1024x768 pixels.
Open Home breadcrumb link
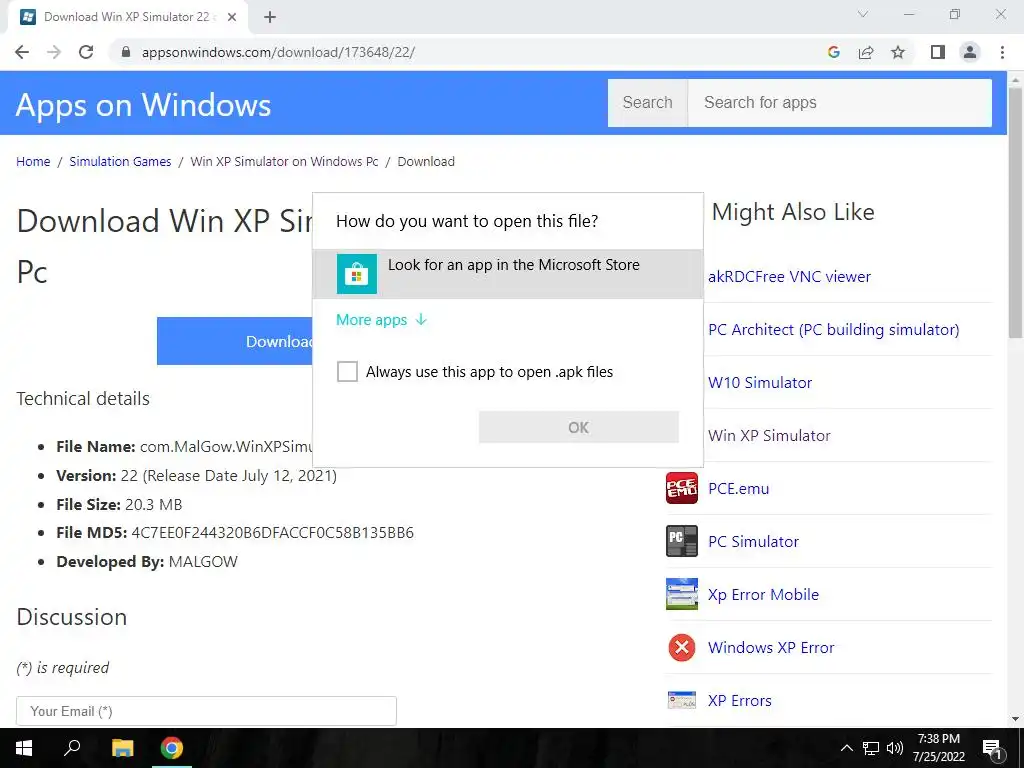[33, 161]
